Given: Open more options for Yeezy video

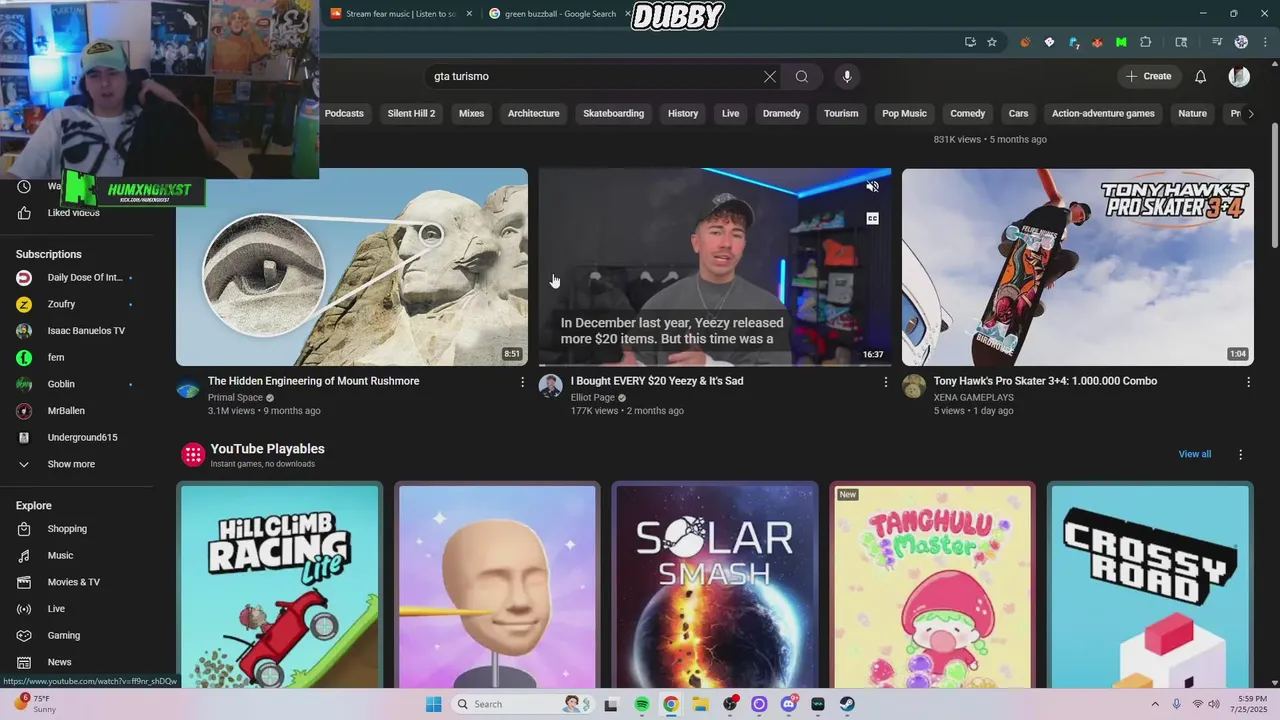Looking at the screenshot, I should click(x=885, y=382).
